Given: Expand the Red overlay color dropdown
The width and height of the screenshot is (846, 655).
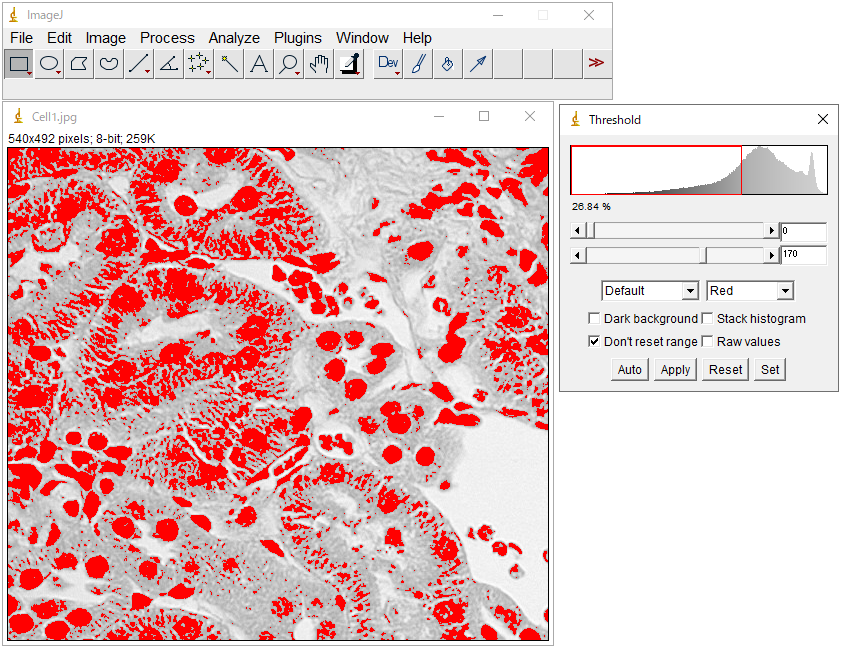Looking at the screenshot, I should (x=749, y=291).
